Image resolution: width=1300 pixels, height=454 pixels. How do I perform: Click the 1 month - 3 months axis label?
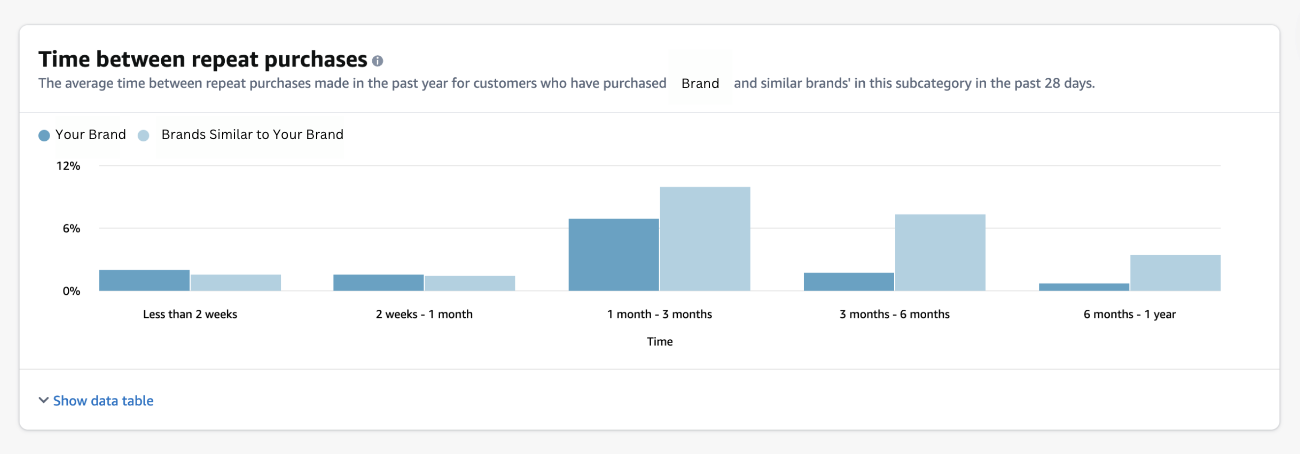point(660,314)
